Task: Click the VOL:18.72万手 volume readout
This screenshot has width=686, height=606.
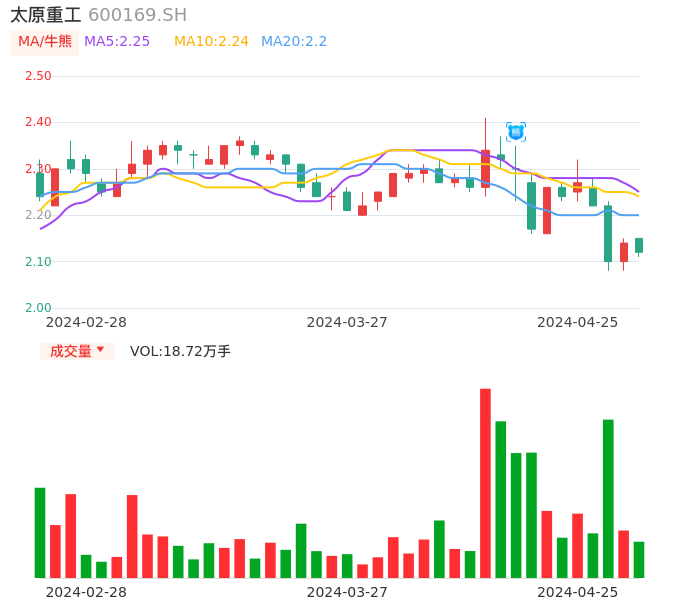Action: pyautogui.click(x=180, y=351)
